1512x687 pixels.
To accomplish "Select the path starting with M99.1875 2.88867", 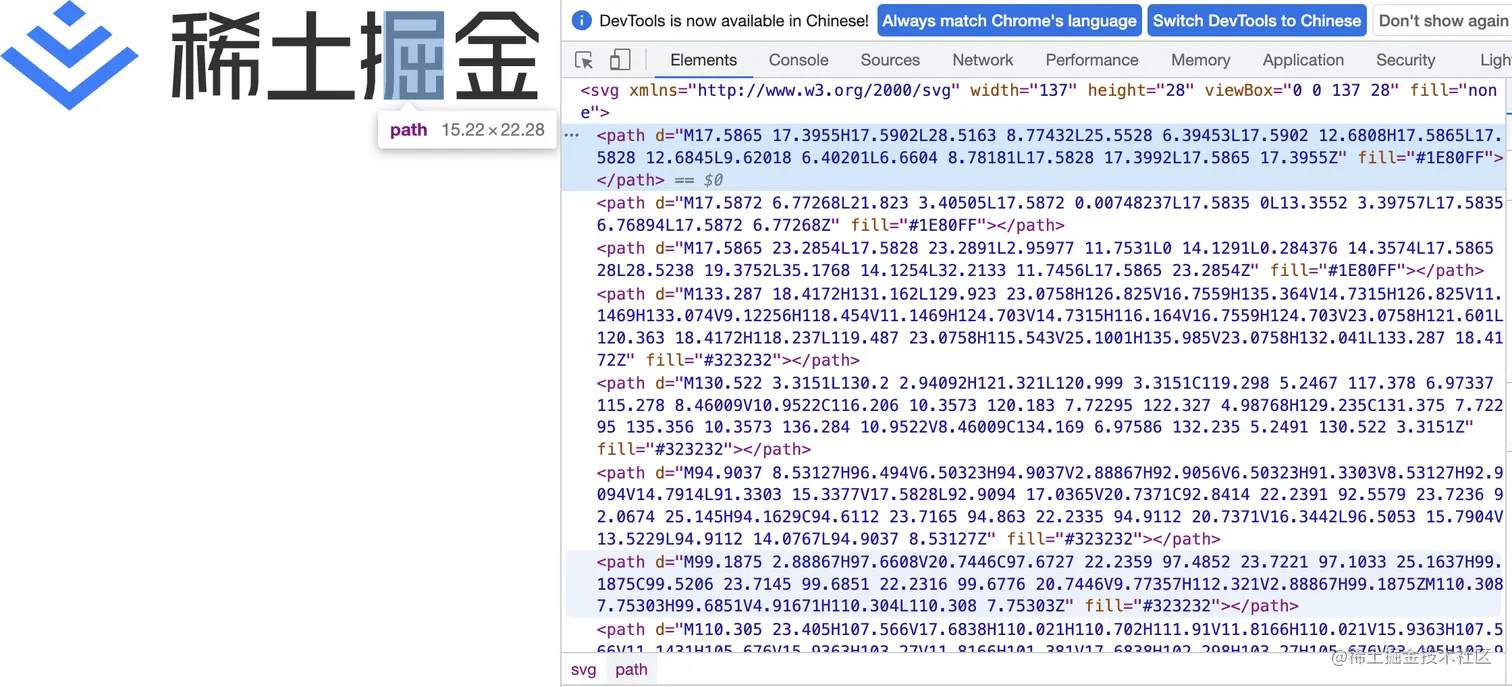I will (x=1036, y=584).
